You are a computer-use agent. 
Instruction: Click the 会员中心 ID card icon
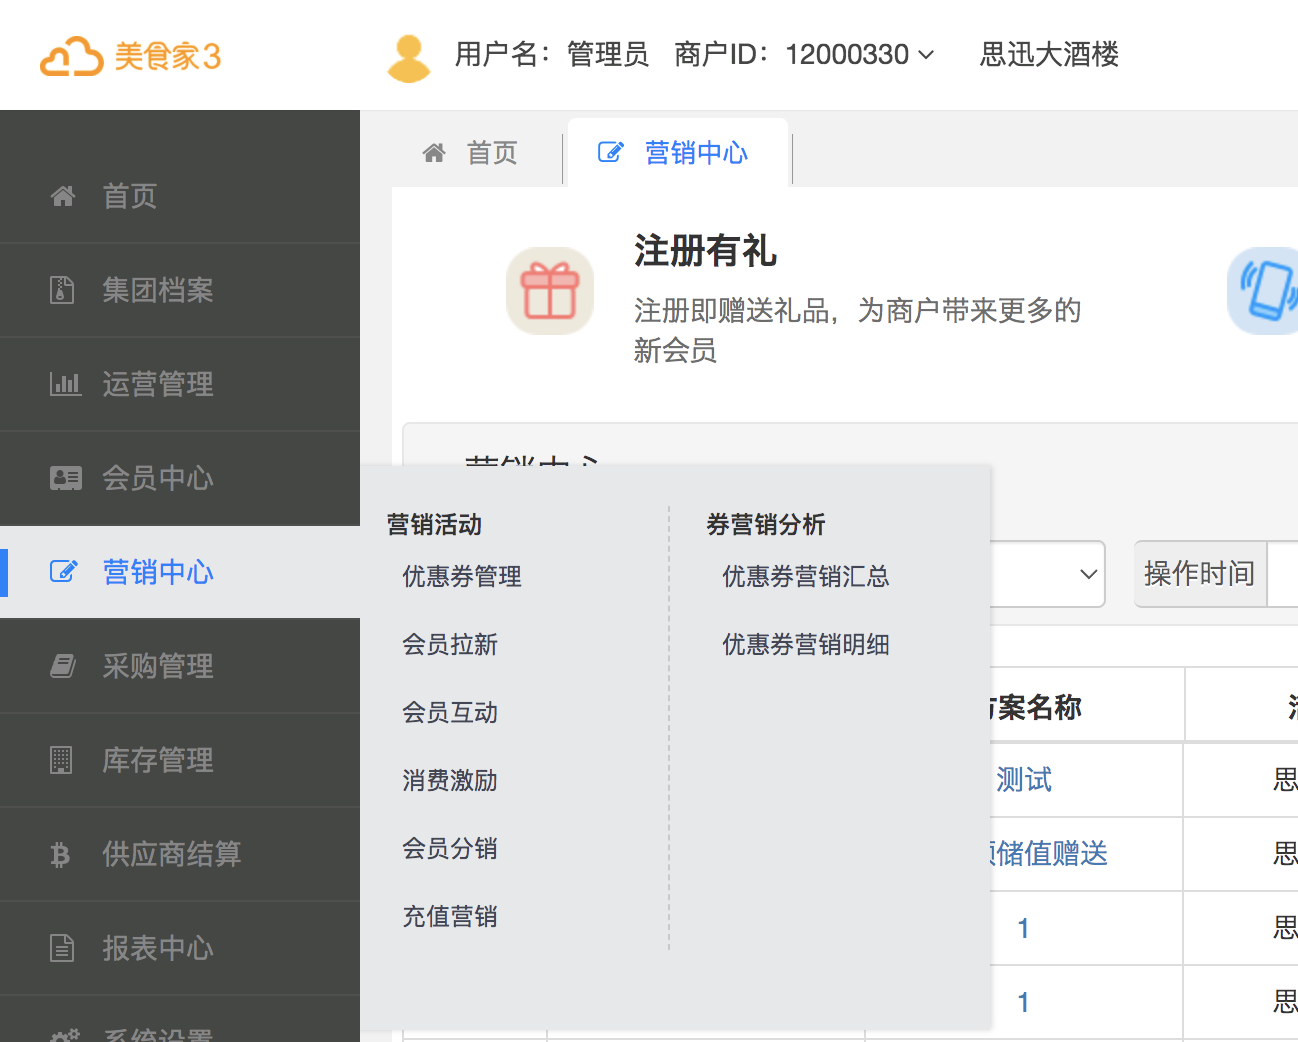click(65, 478)
